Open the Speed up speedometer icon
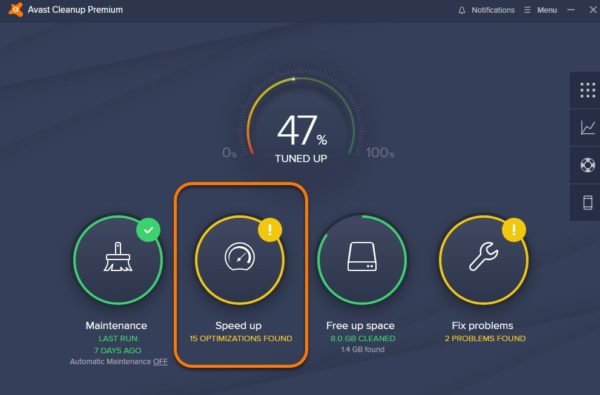 [240, 256]
